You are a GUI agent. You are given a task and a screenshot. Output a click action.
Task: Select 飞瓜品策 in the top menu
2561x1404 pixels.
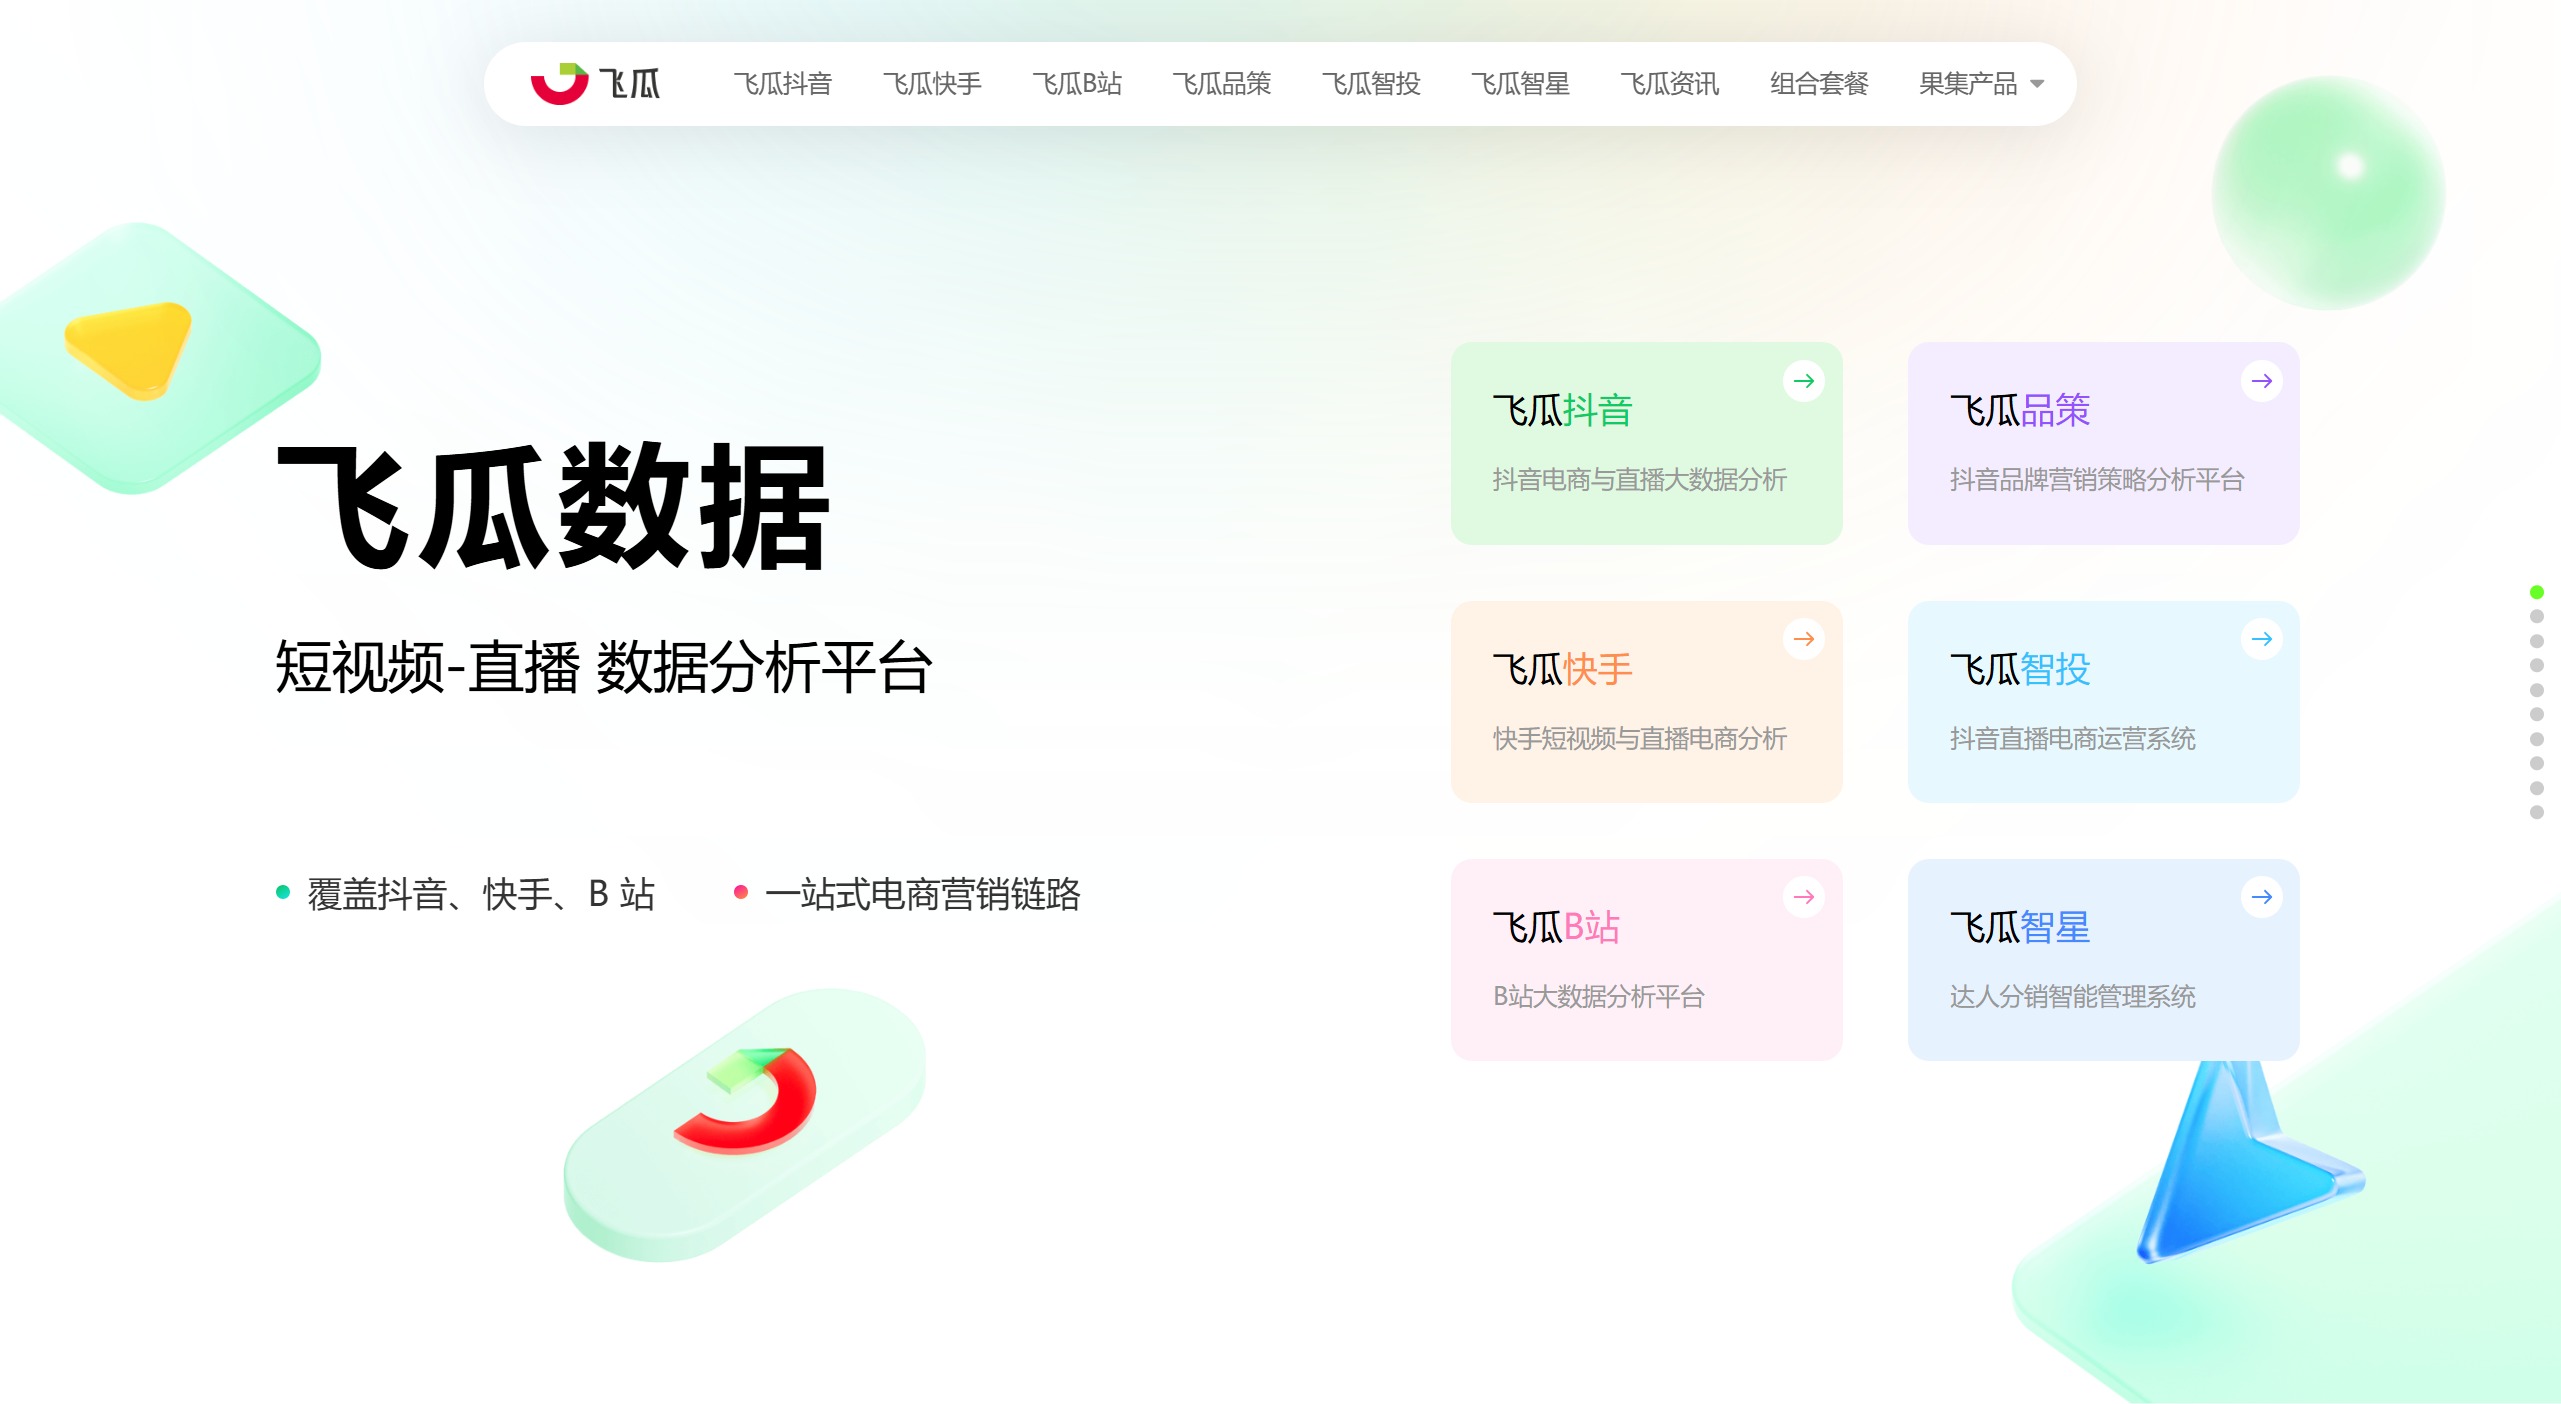[1224, 83]
